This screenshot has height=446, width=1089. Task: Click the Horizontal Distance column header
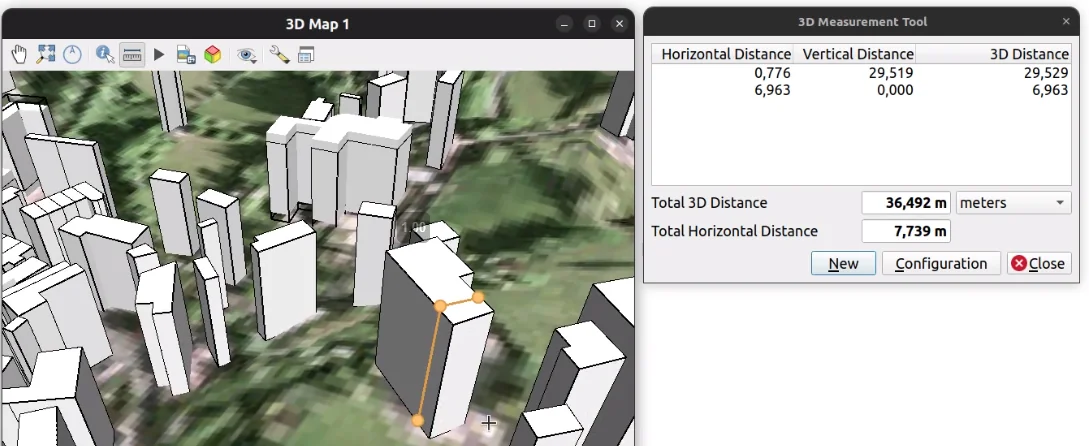pos(725,54)
